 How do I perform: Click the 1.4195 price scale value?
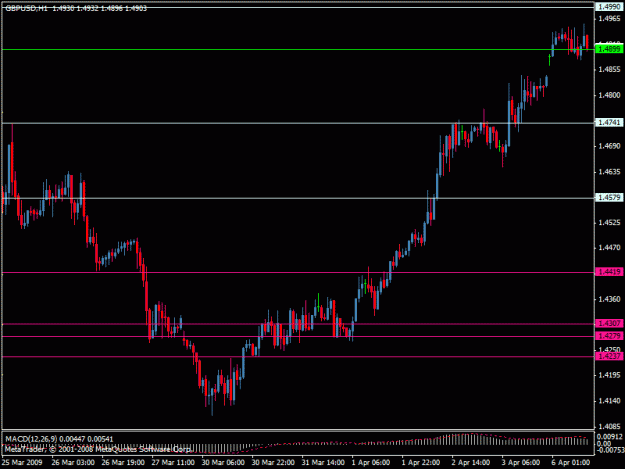pos(609,375)
